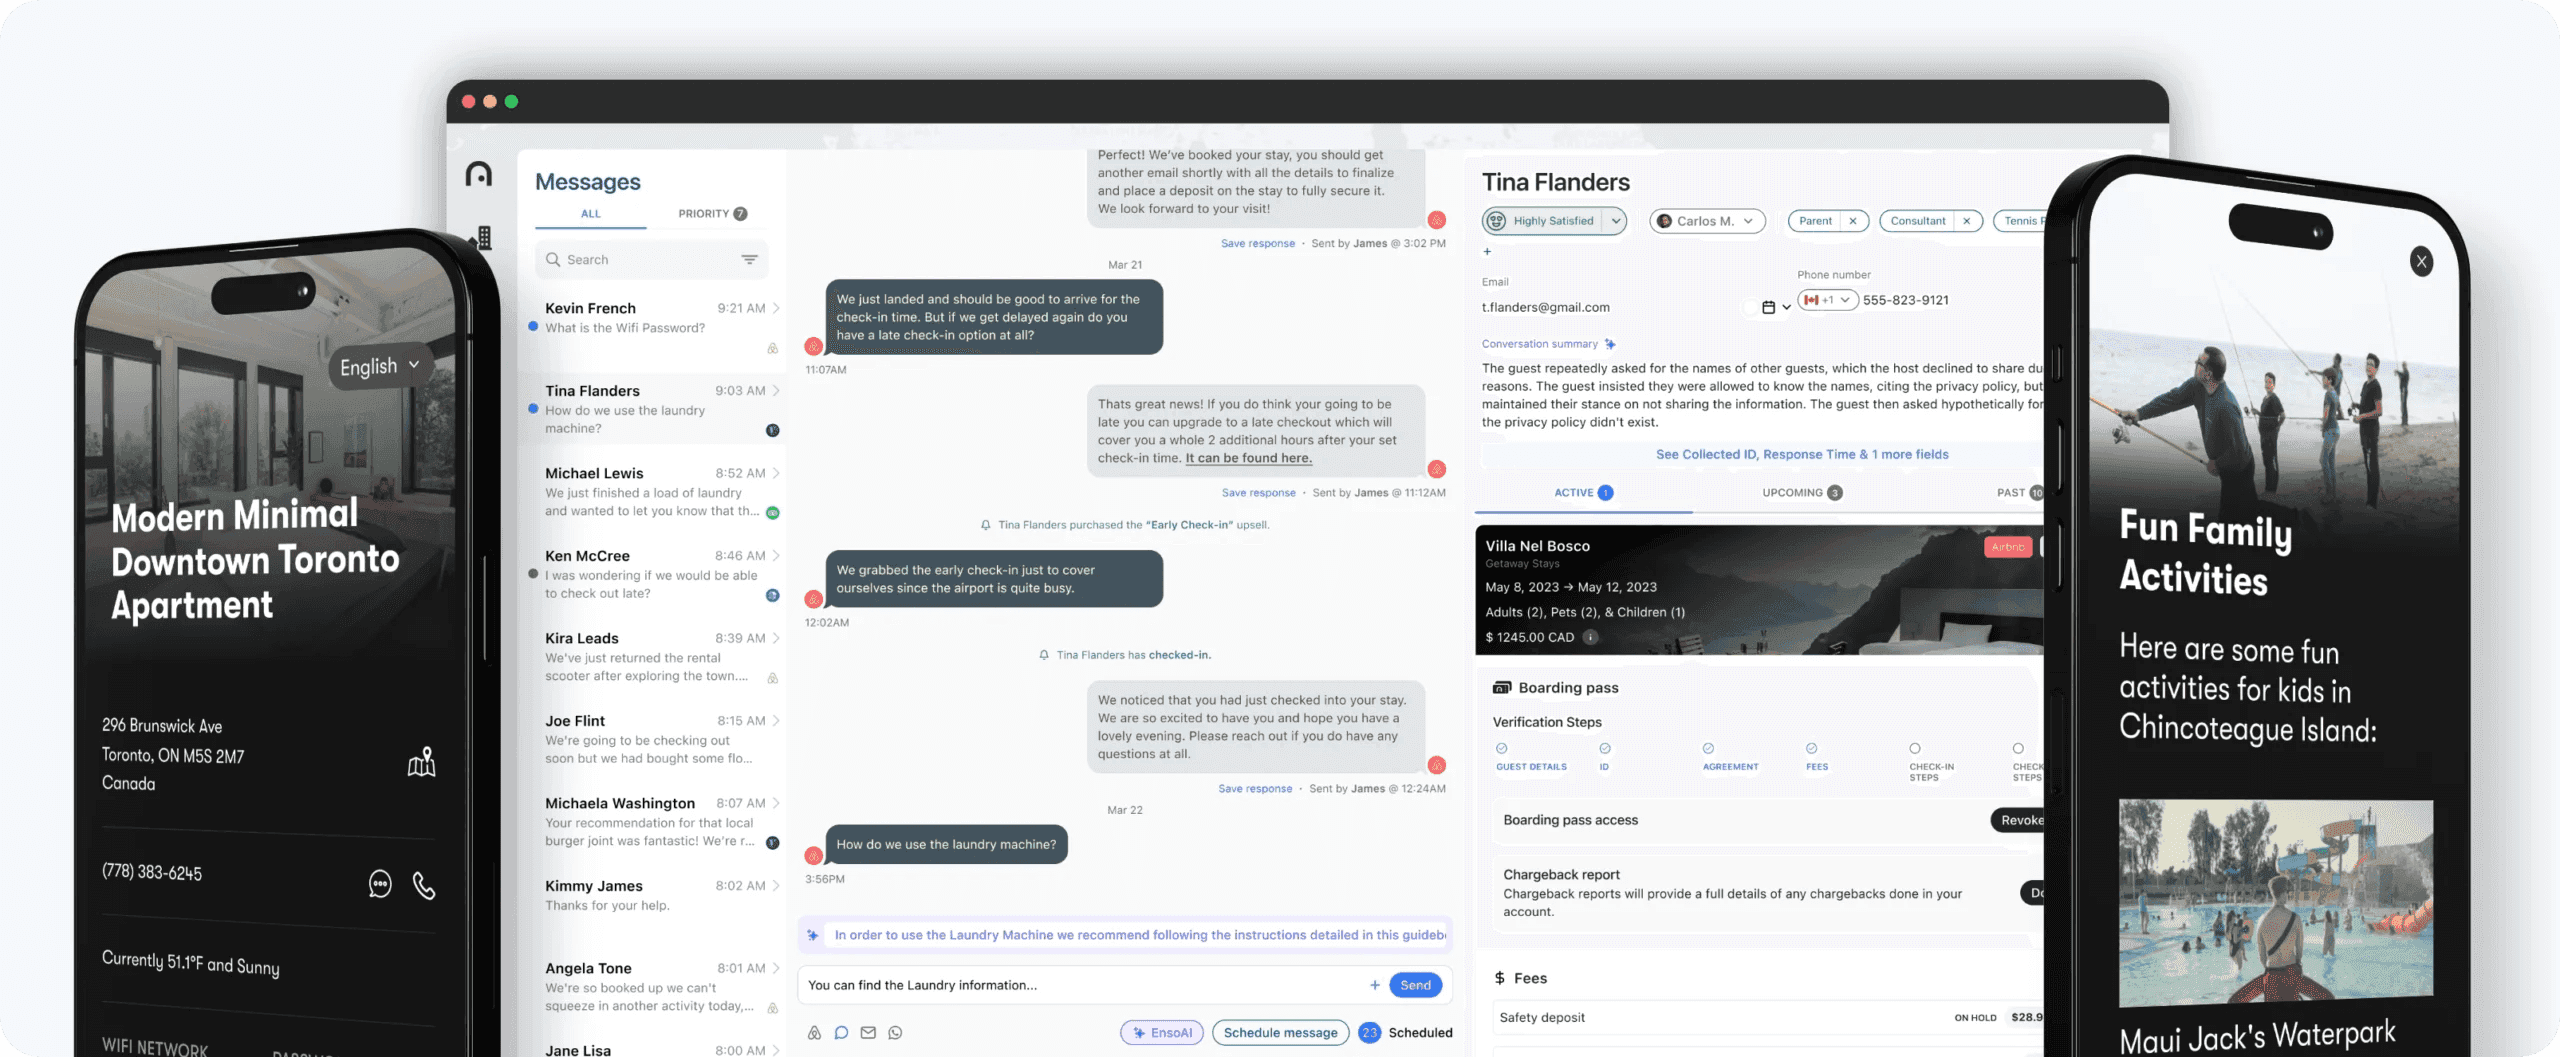The image size is (2560, 1057).
Task: Open the listings building icon in the sidebar
Action: click(x=485, y=237)
